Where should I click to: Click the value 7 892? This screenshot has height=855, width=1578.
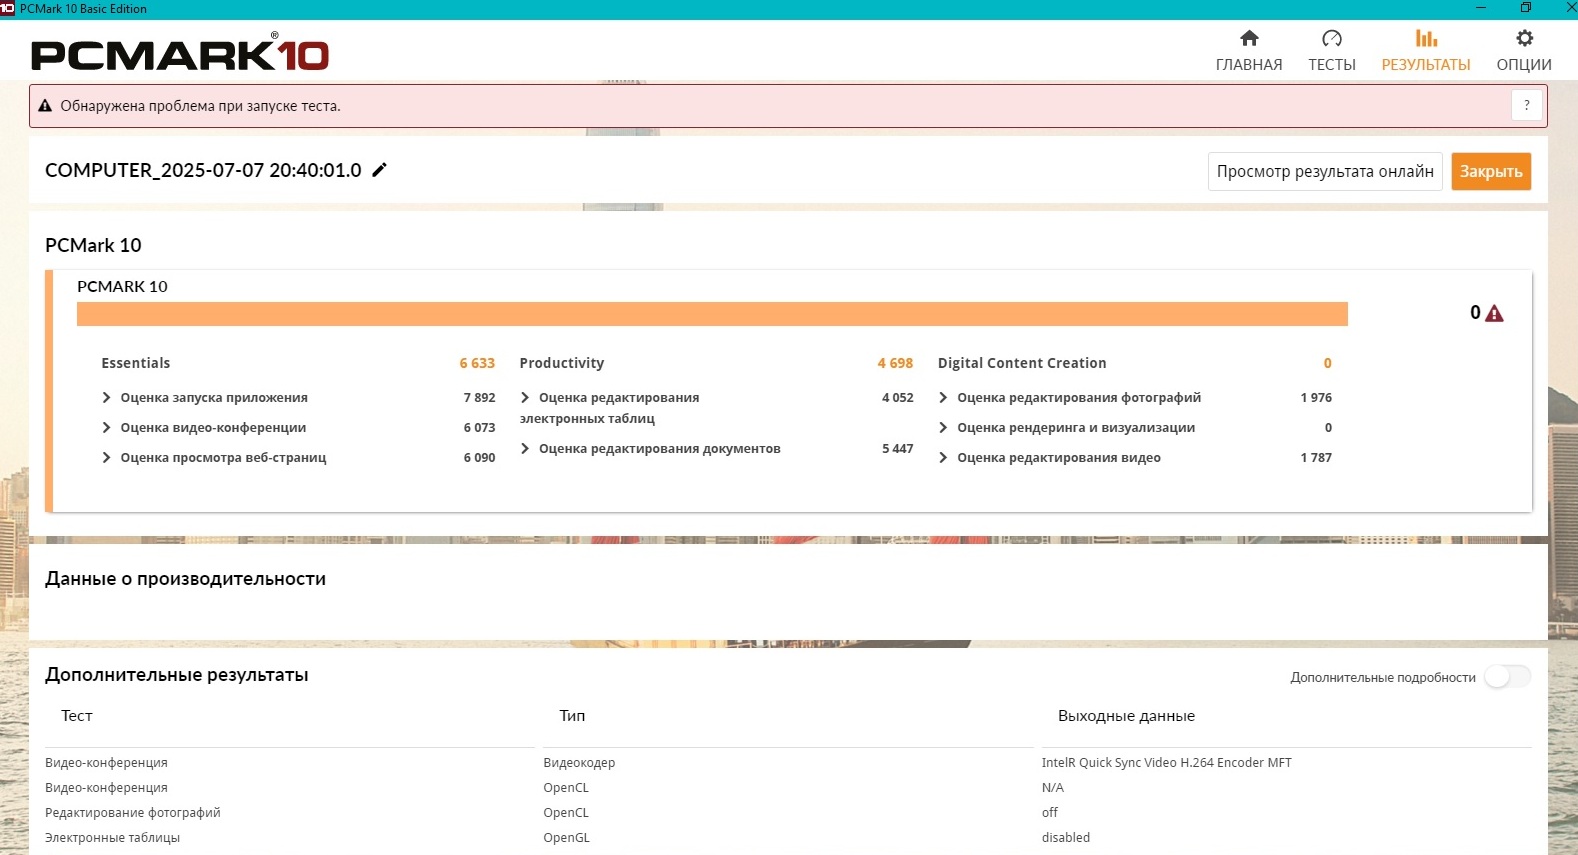tap(479, 398)
